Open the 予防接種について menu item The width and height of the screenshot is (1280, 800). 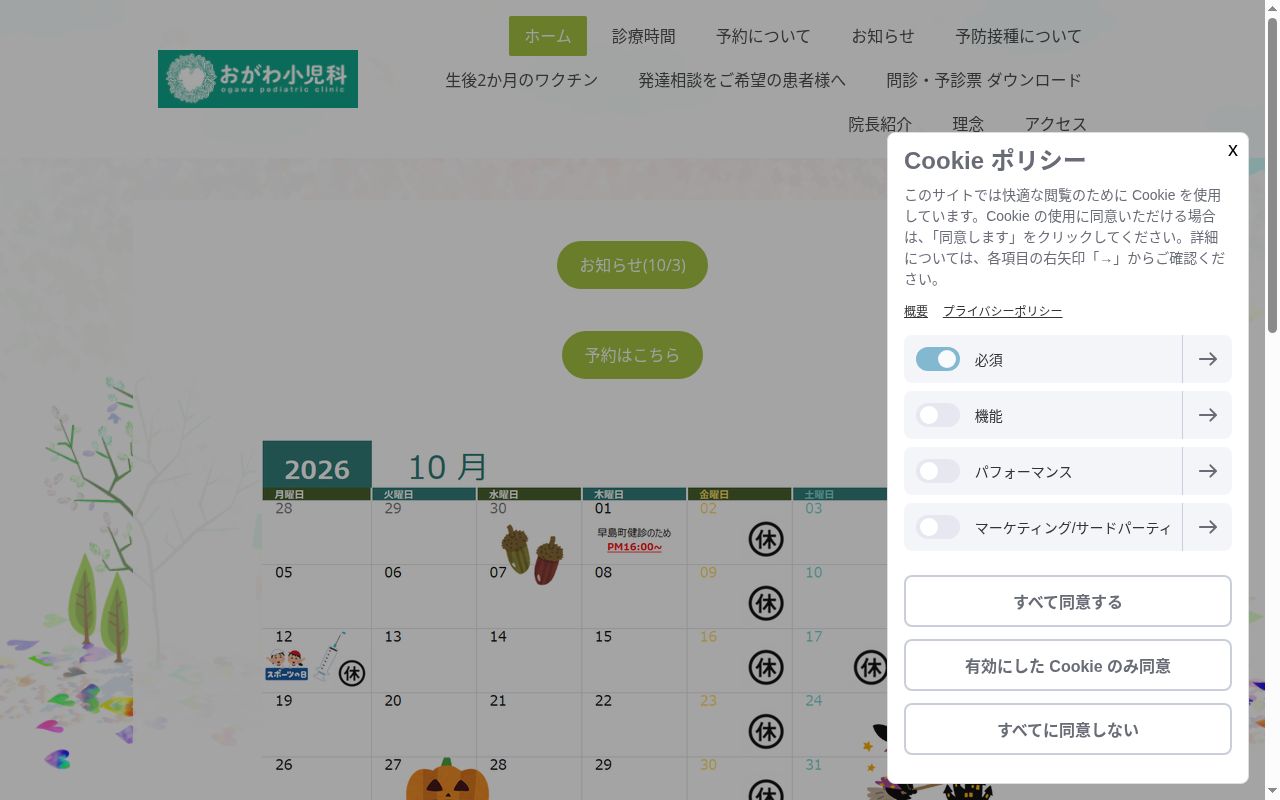pyautogui.click(x=1019, y=36)
